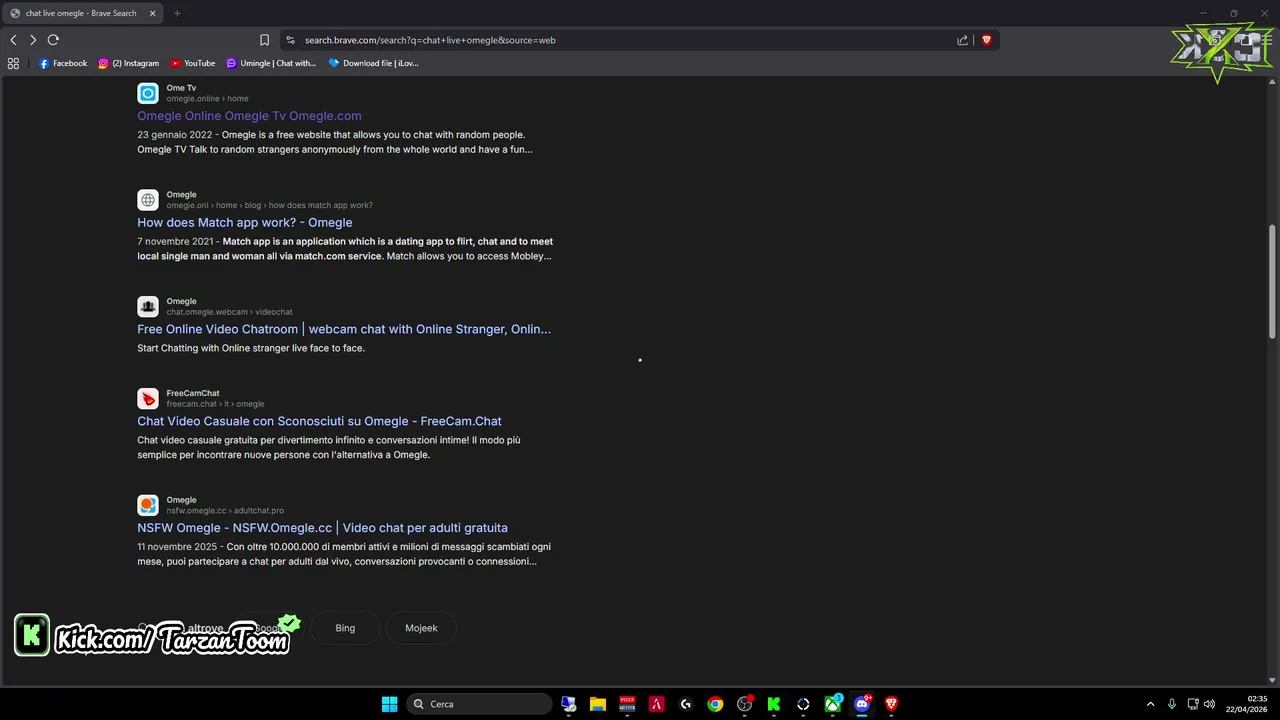
Task: Reload the Brave Search page
Action: (53, 40)
